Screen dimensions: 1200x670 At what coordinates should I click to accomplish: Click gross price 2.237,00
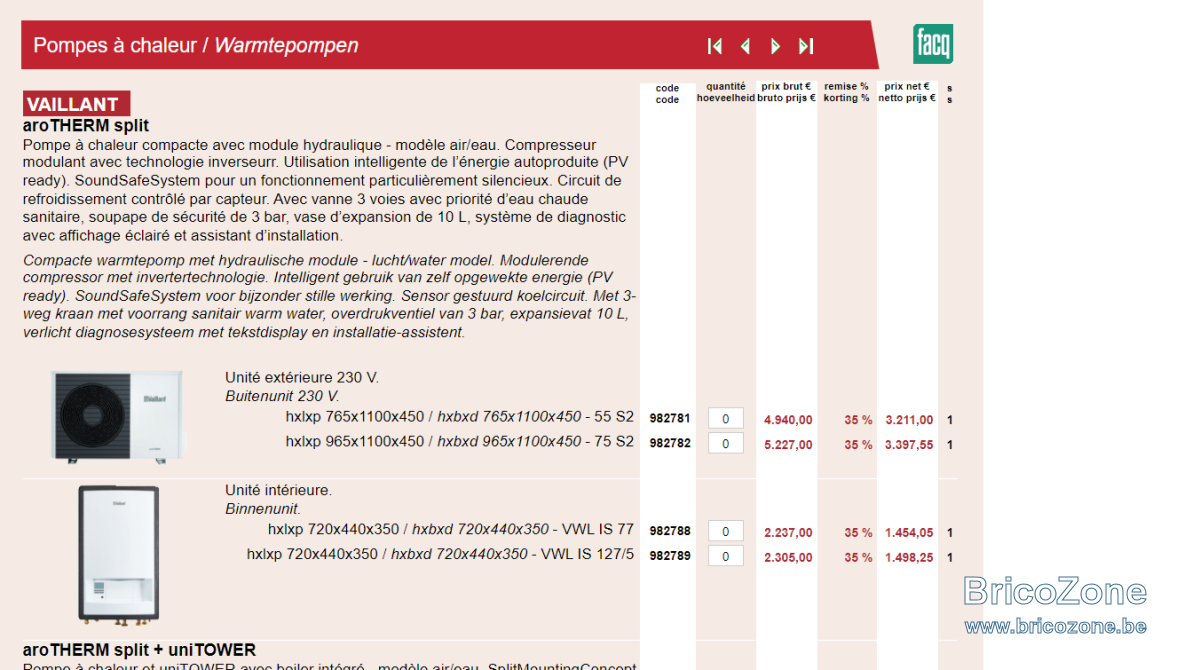pos(788,533)
